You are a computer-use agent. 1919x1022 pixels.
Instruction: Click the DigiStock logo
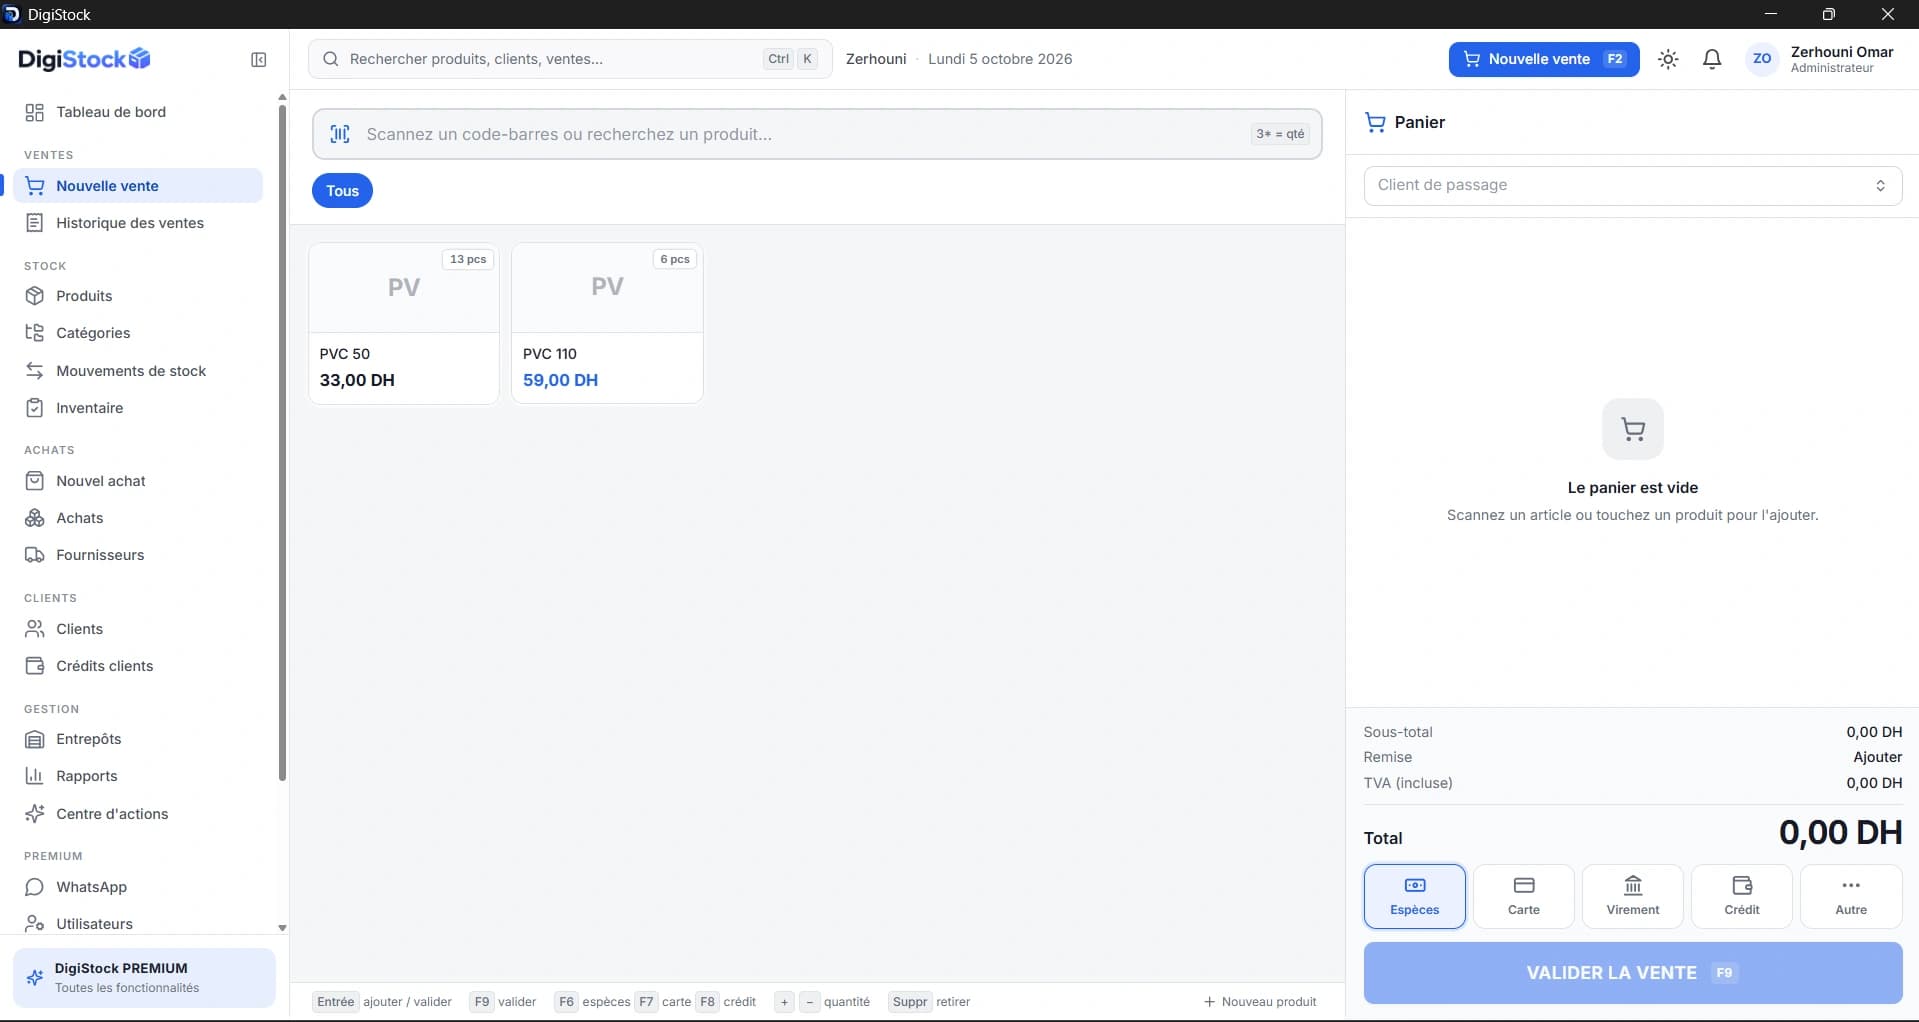pyautogui.click(x=84, y=59)
